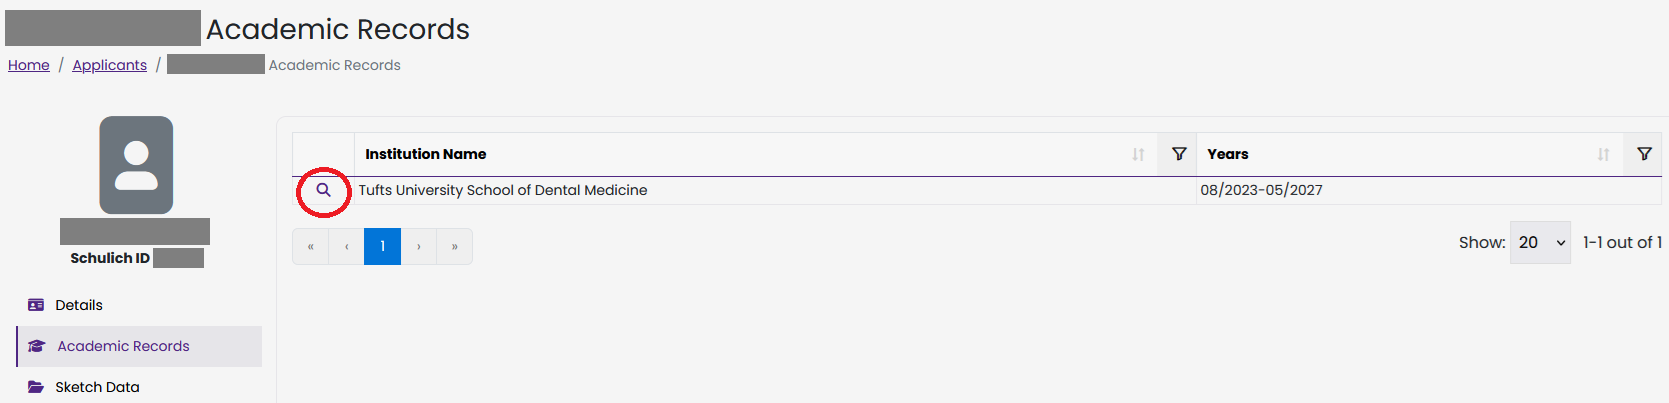The image size is (1669, 403).
Task: Sort by Institution Name arrows icon
Action: [1138, 154]
